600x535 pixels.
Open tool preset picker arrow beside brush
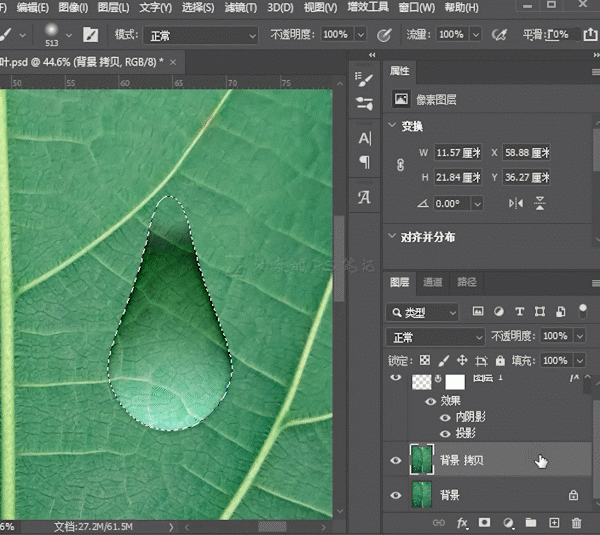point(22,35)
